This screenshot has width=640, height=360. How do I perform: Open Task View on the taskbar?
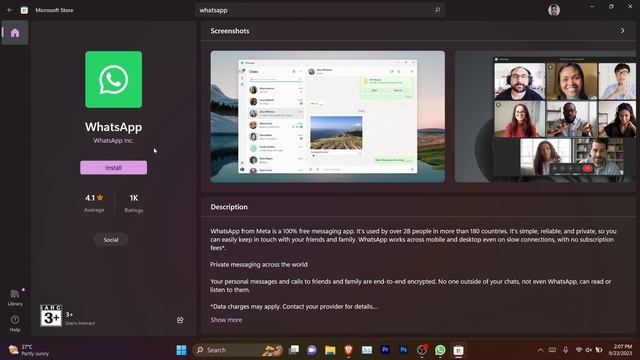(x=293, y=350)
